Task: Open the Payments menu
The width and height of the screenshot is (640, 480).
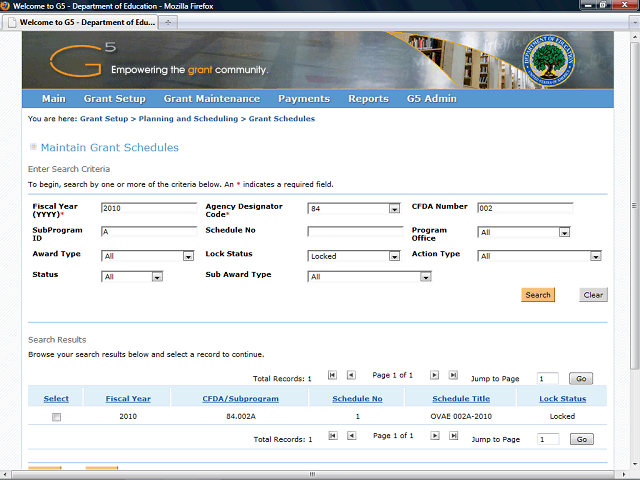Action: [x=304, y=99]
